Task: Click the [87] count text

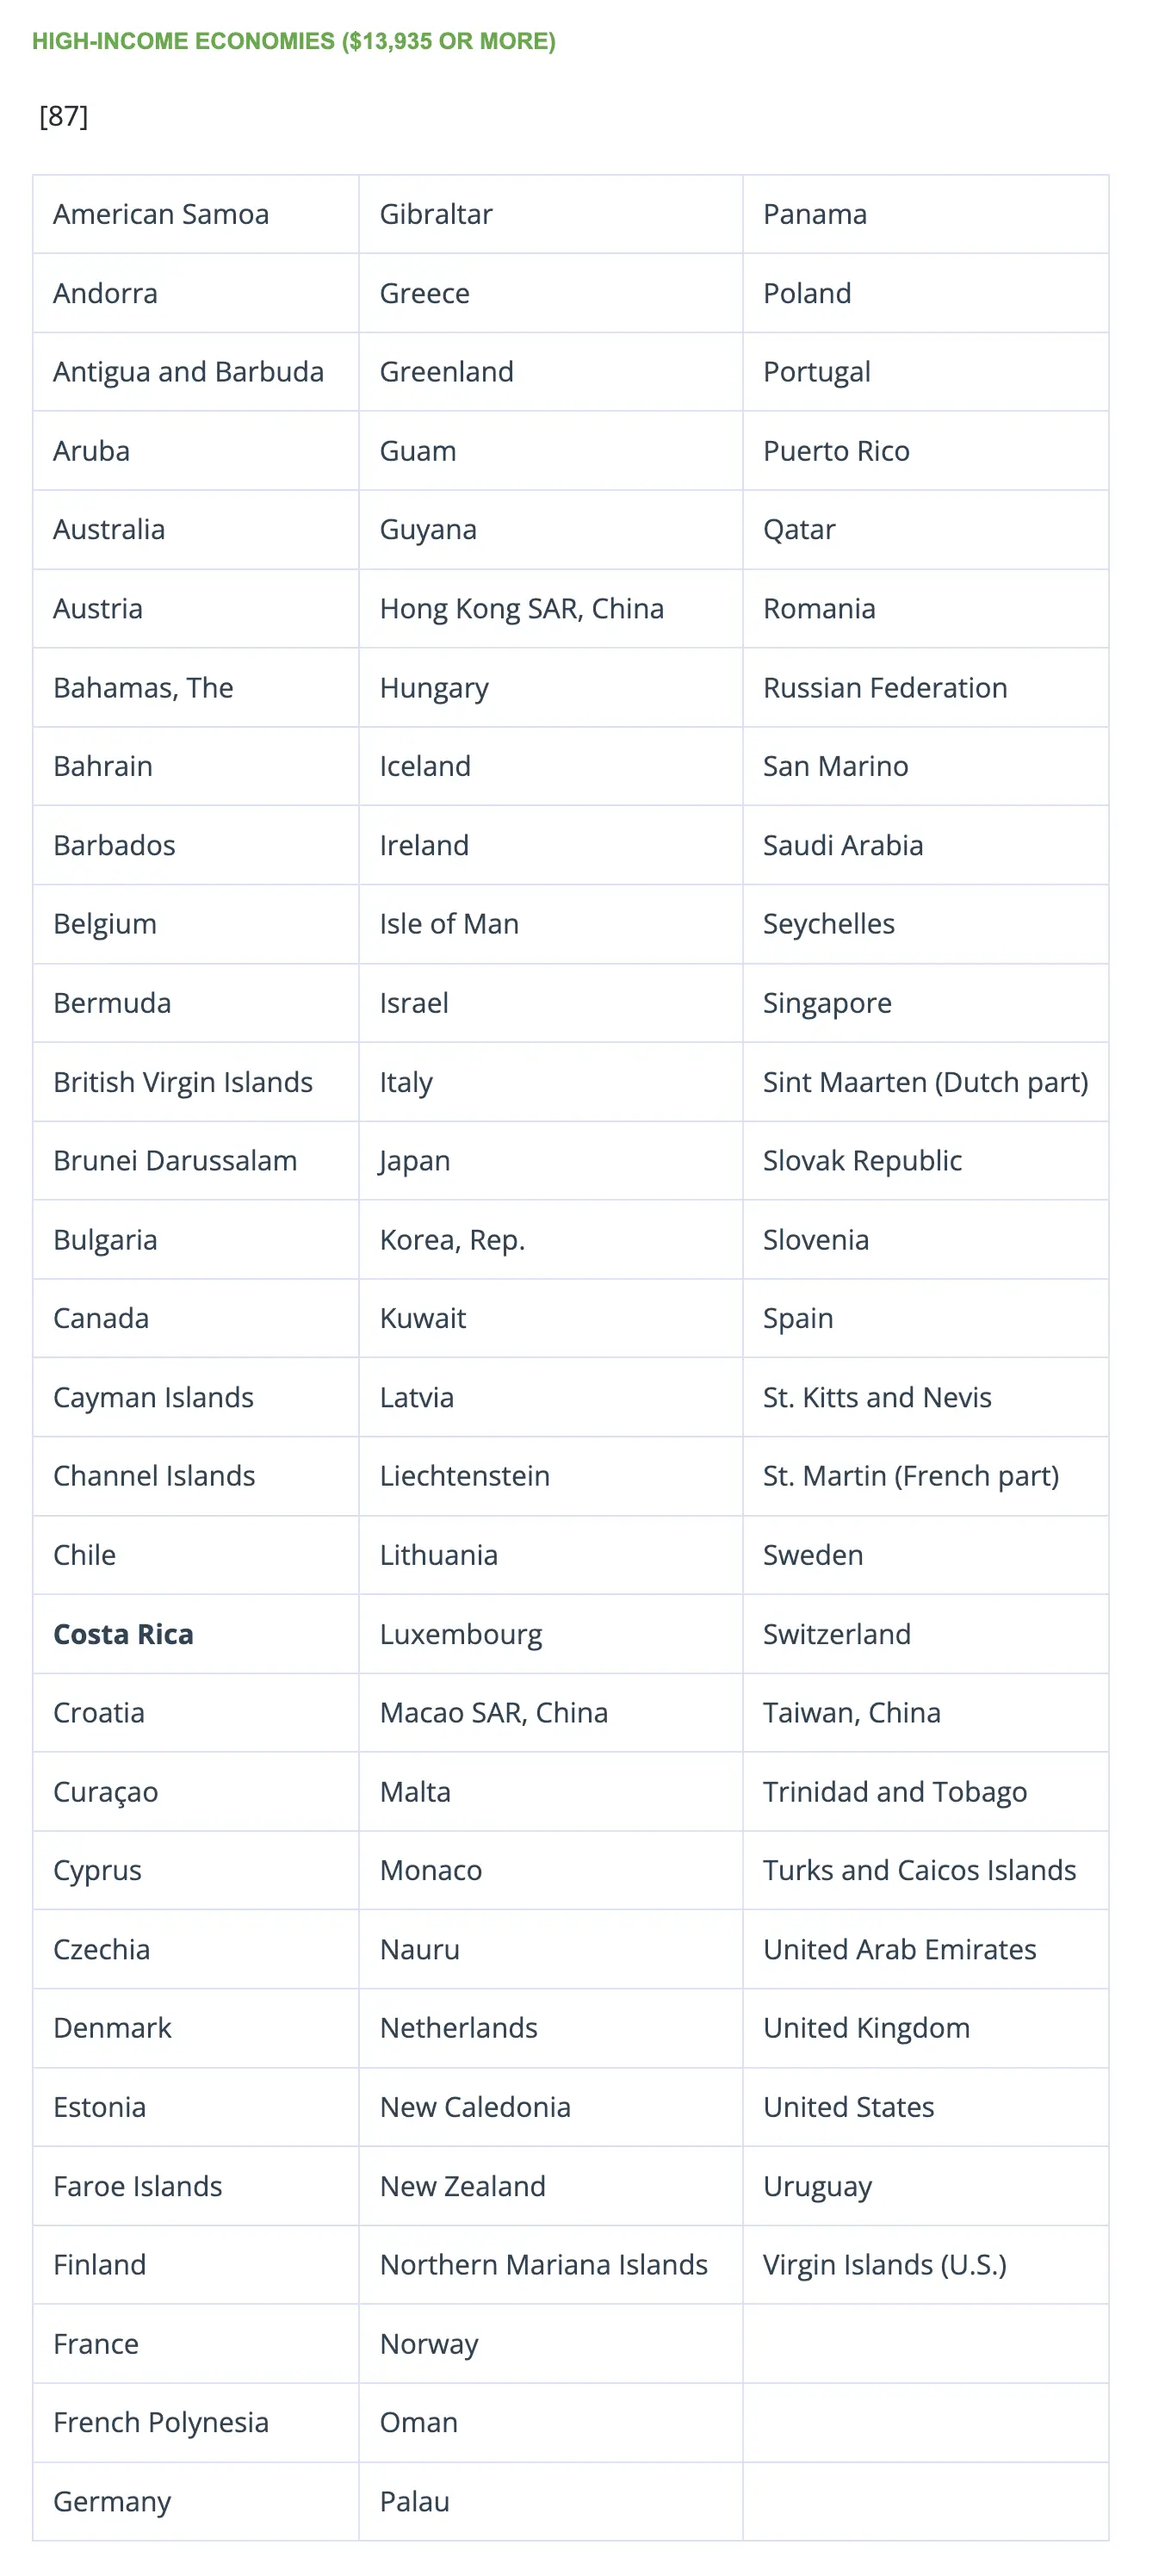Action: 64,116
